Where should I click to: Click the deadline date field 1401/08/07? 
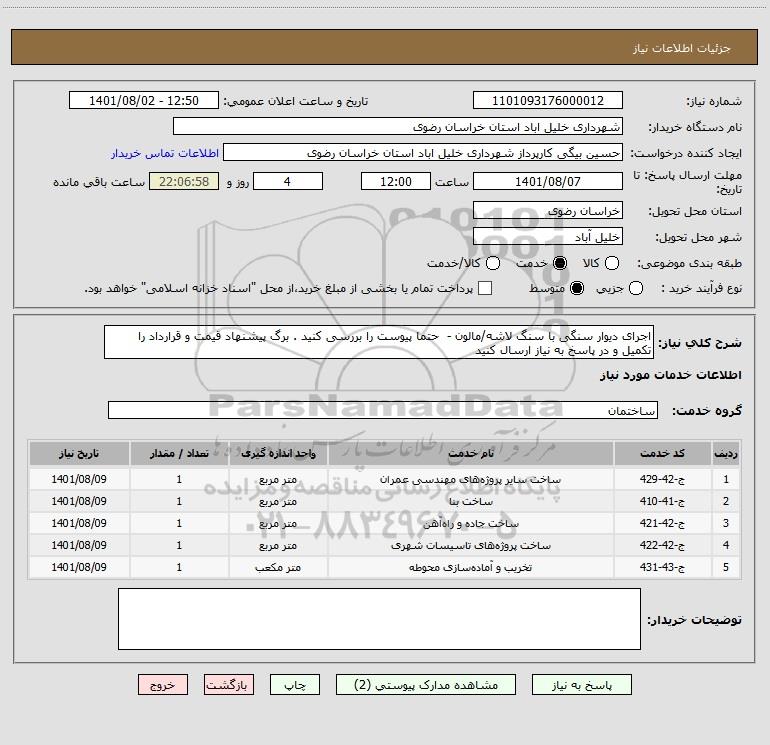pyautogui.click(x=548, y=181)
